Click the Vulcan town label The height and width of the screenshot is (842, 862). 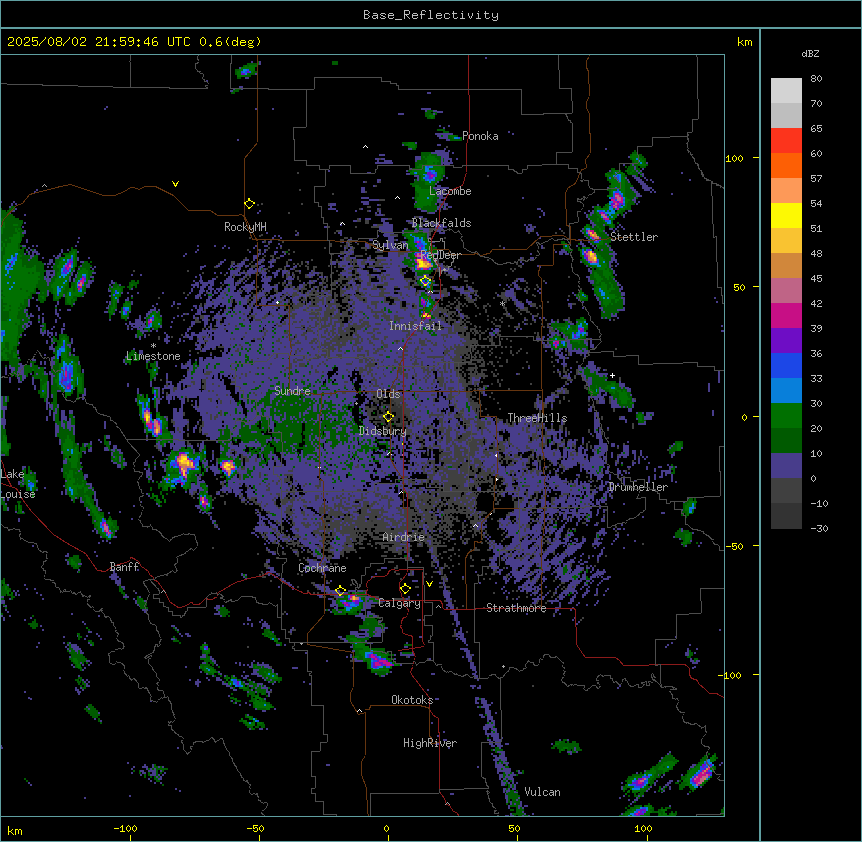[543, 792]
